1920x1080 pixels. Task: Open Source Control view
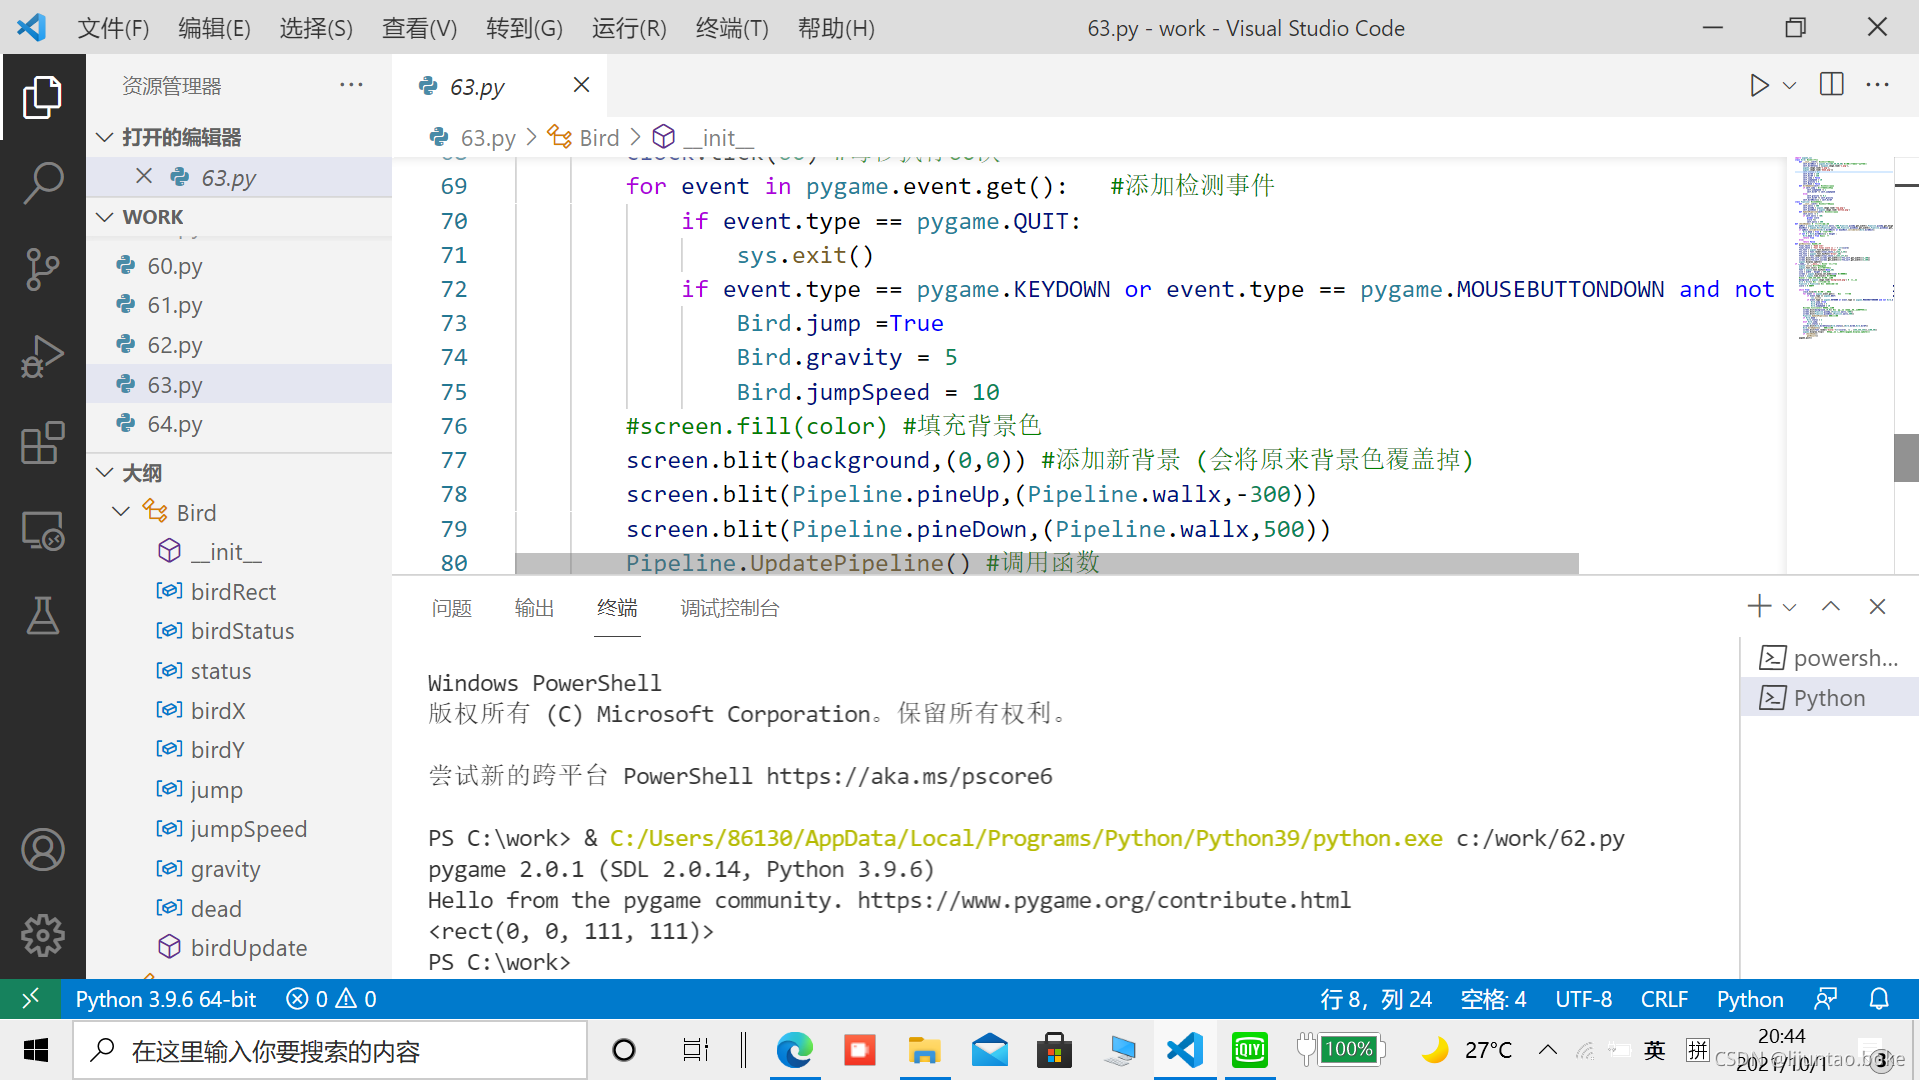(43, 269)
